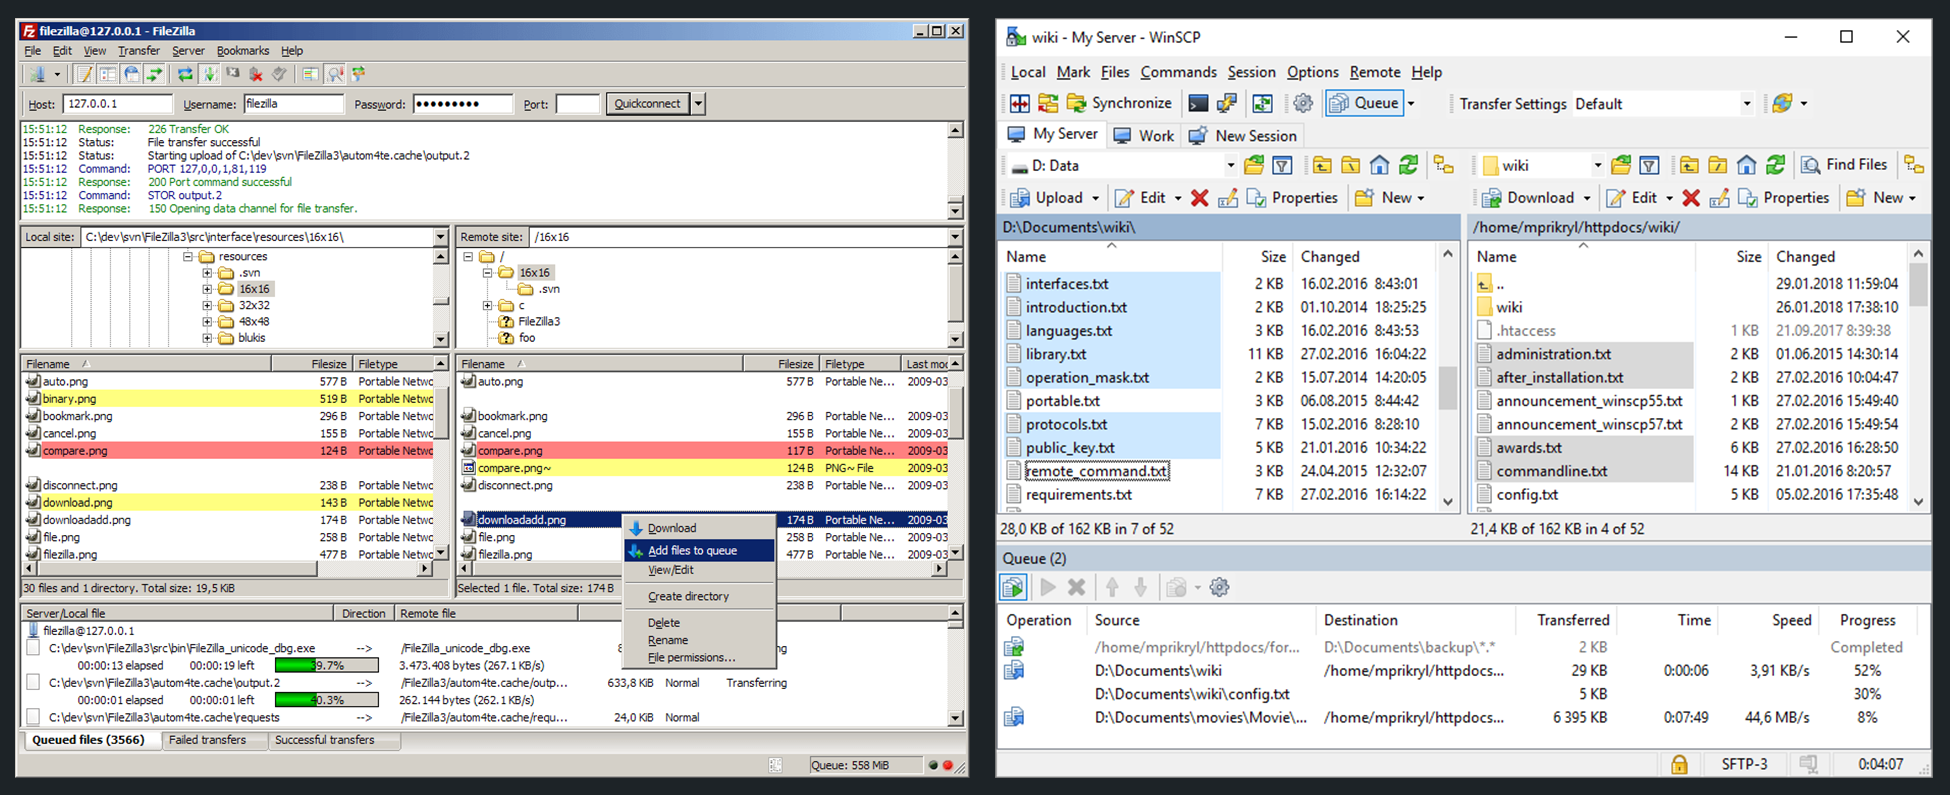Click the FileZilla red X cancel operation icon
The image size is (1950, 795).
pos(256,74)
